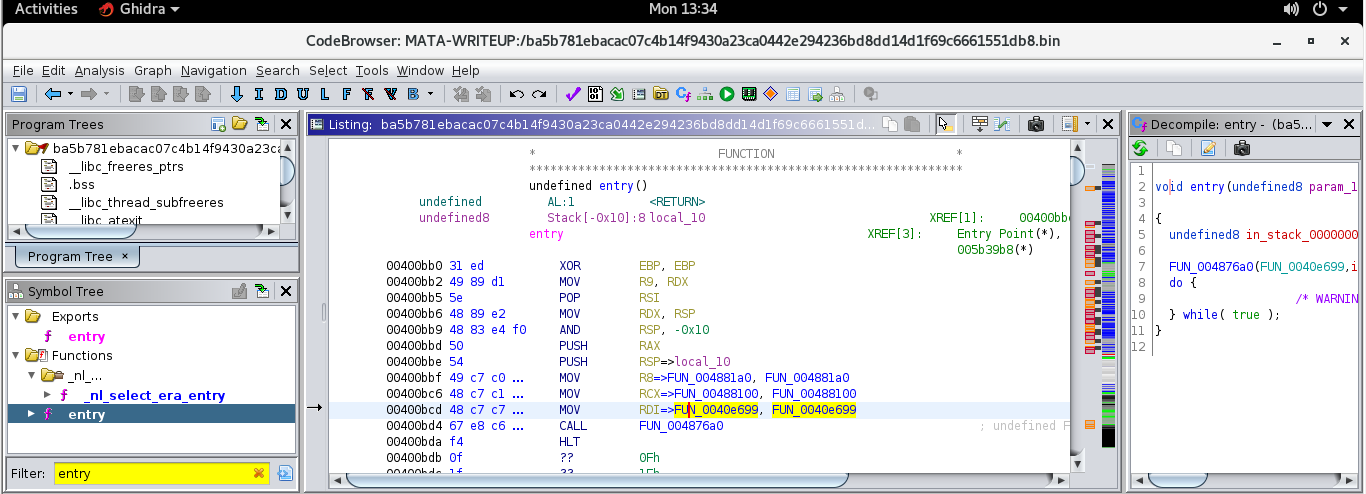Open the Navigation menu

click(x=214, y=71)
